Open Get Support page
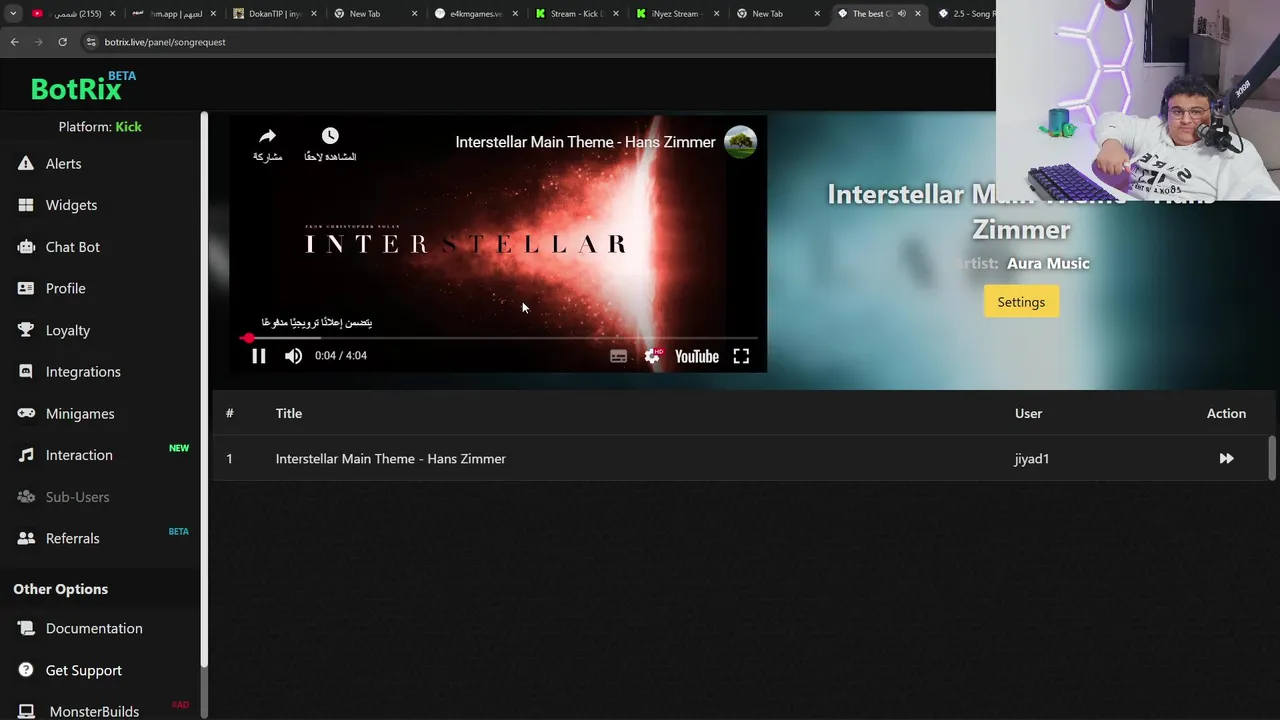Screen dimensions: 1280x720 (83, 670)
